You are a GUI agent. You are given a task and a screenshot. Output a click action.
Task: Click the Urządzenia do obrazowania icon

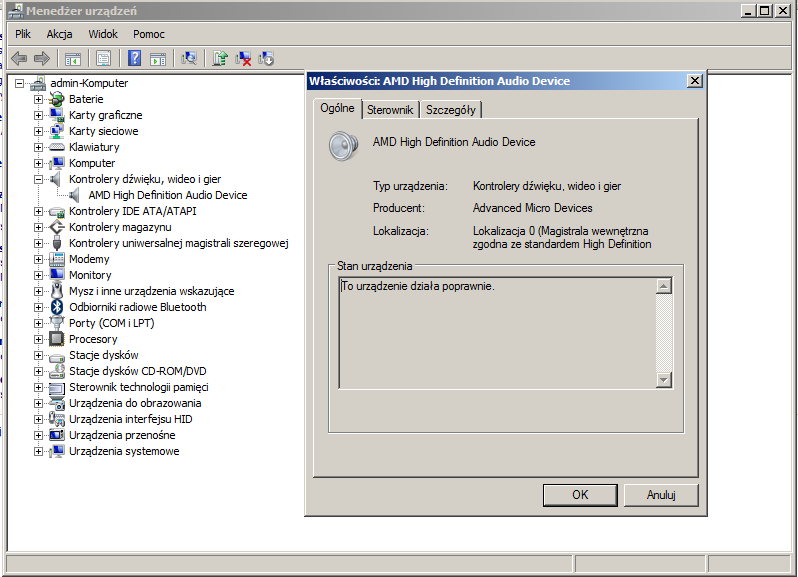pos(56,403)
